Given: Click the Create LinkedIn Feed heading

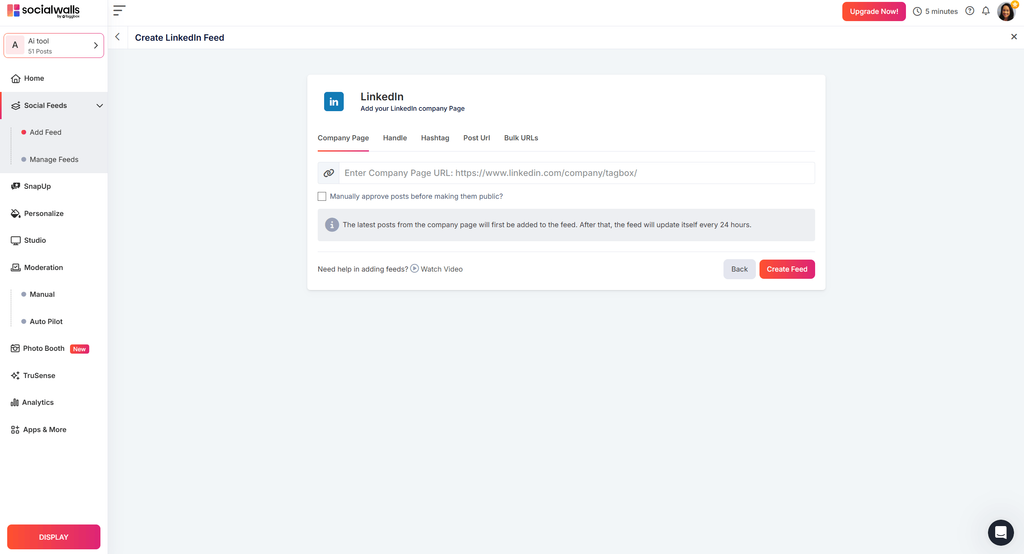Looking at the screenshot, I should (x=180, y=38).
